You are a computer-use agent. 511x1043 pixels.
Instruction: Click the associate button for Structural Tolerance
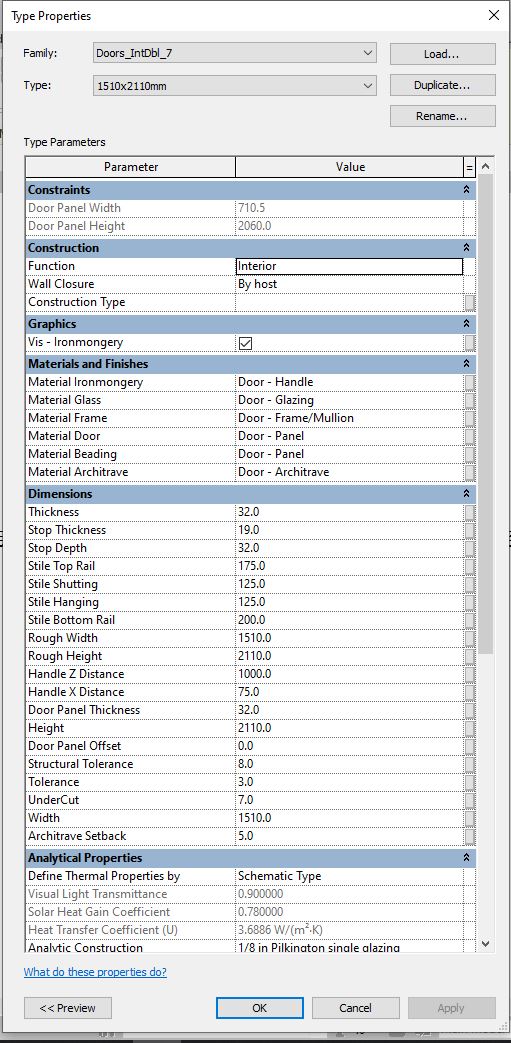[x=470, y=764]
